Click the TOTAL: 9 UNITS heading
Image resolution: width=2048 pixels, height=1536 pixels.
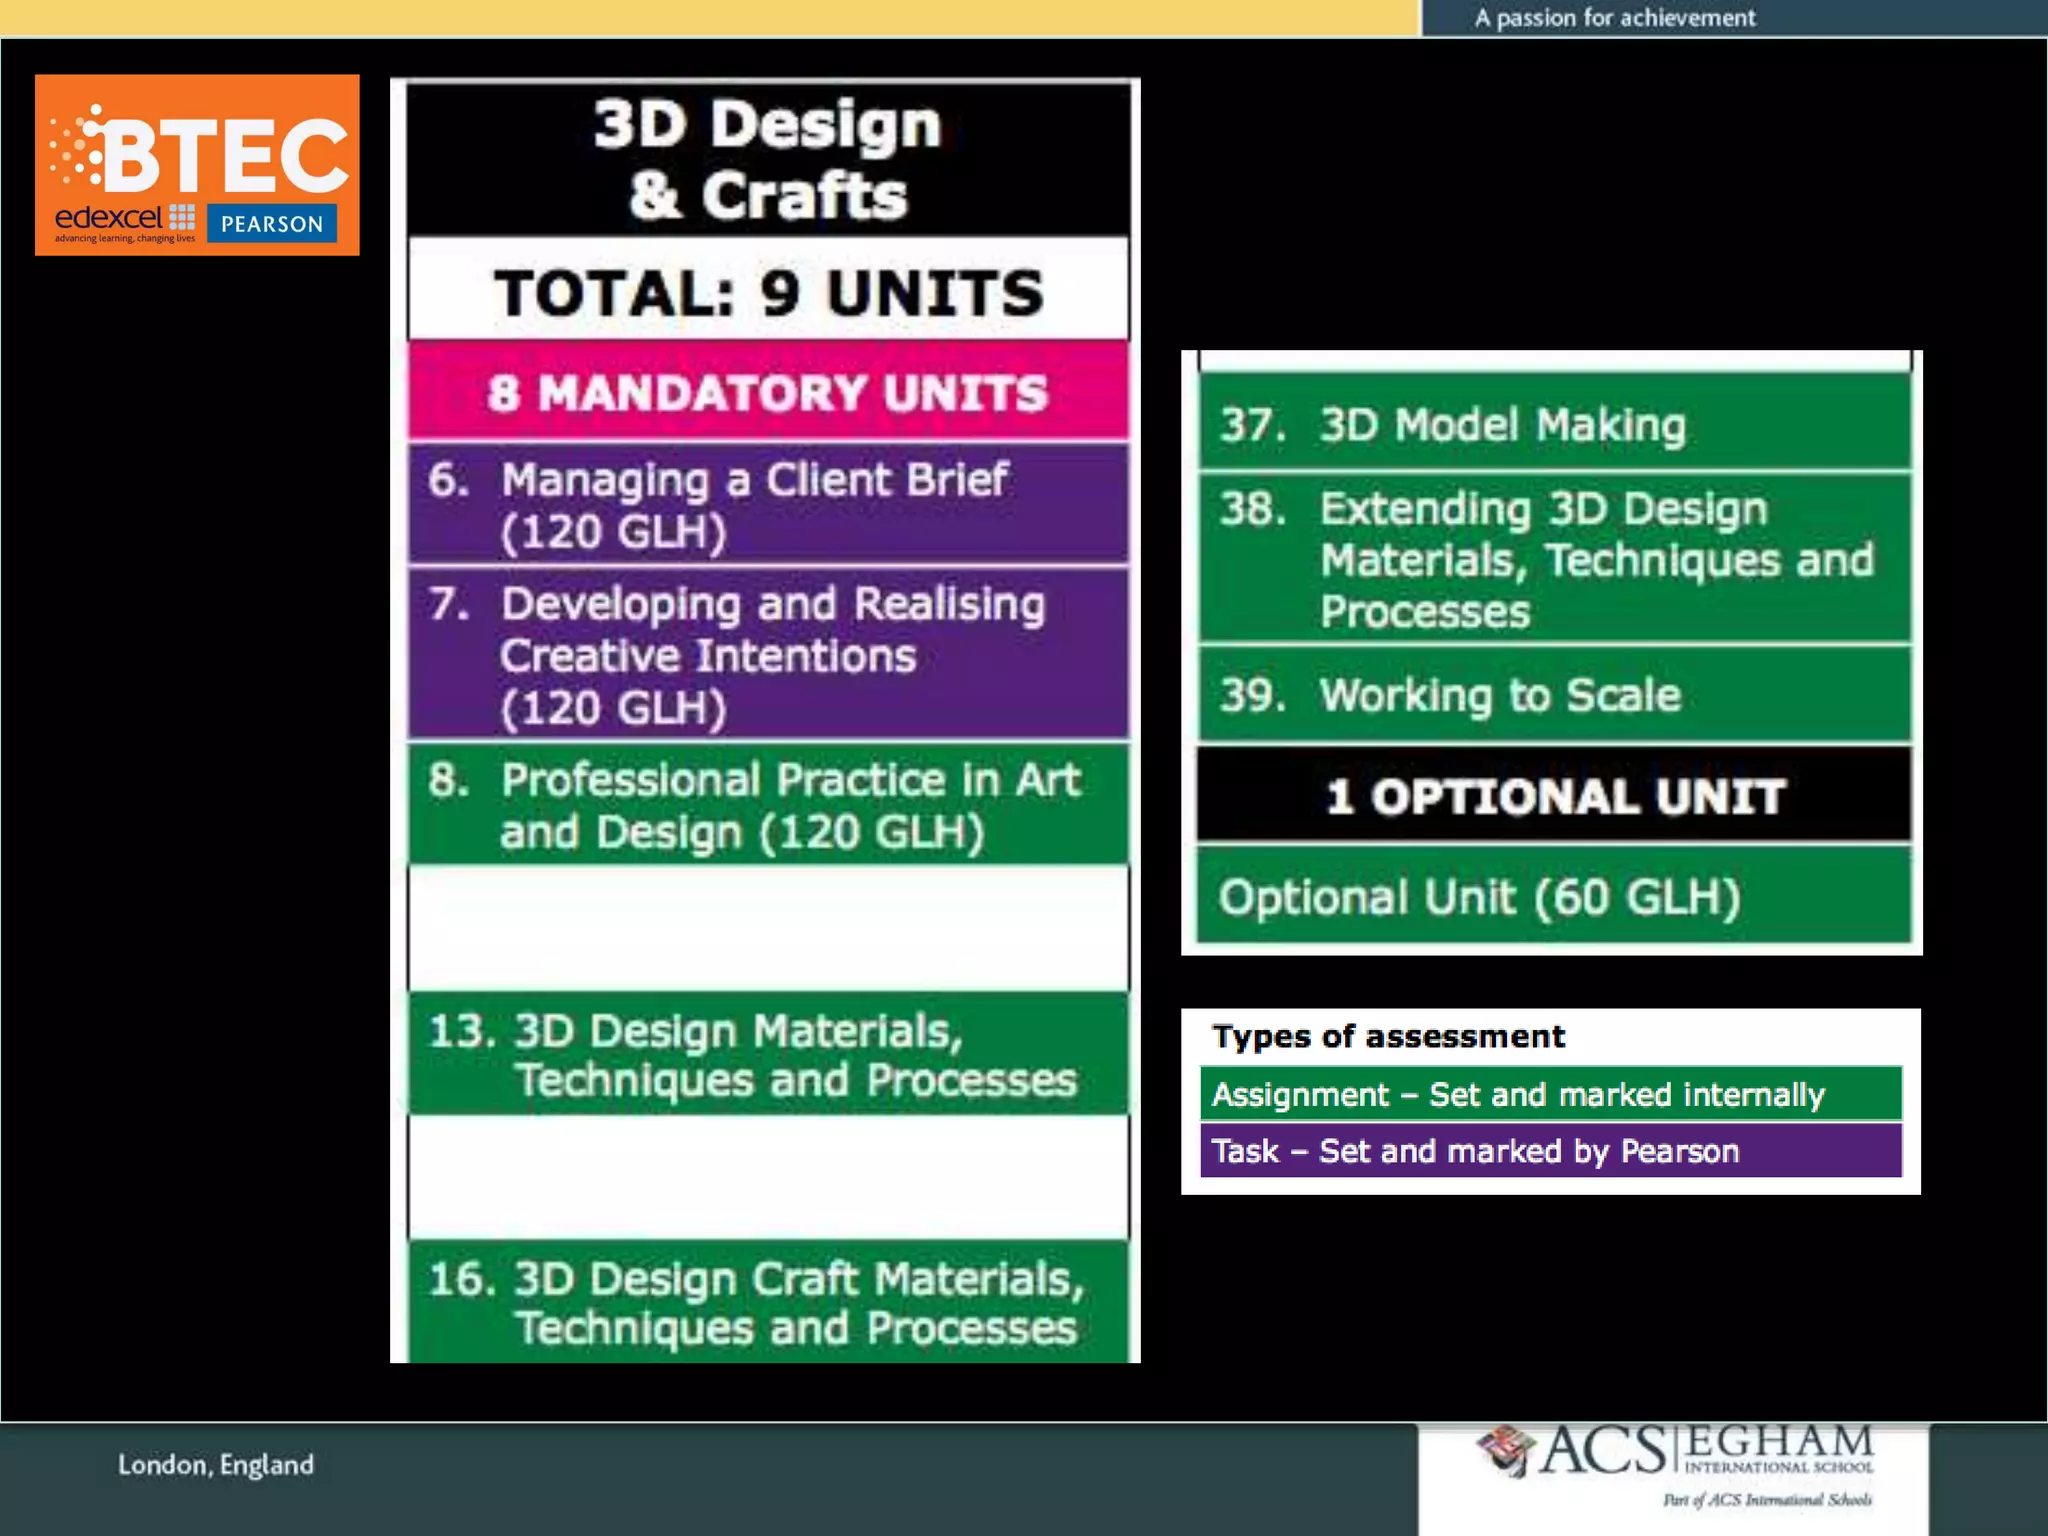(767, 292)
